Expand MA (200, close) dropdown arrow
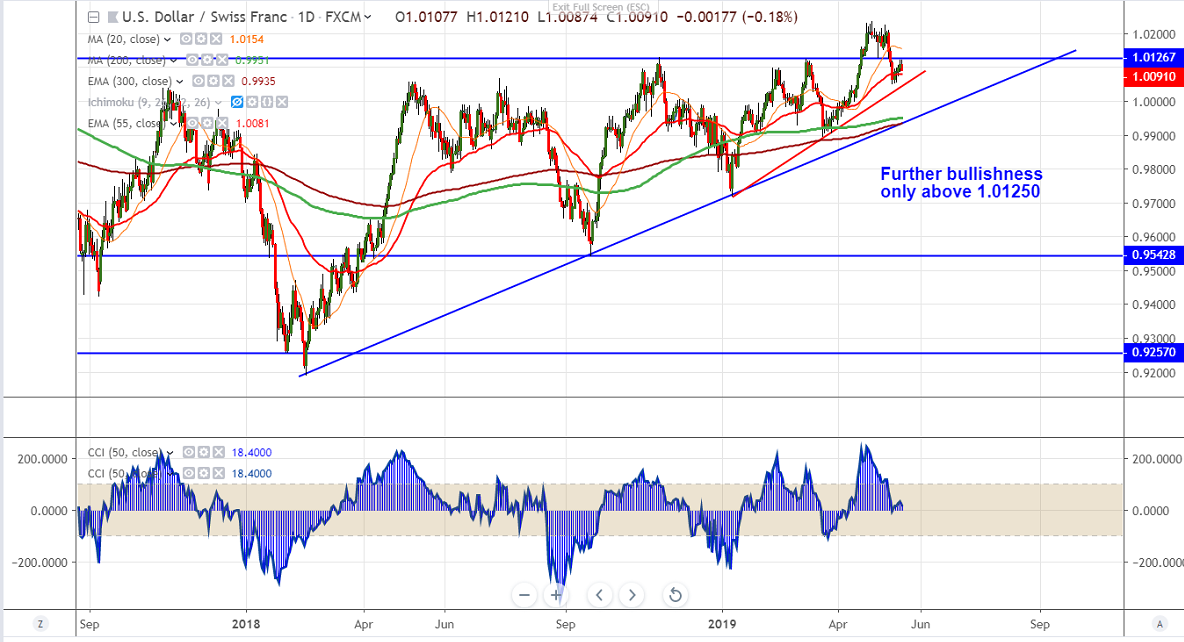Viewport: 1184px width, 642px height. pyautogui.click(x=174, y=60)
